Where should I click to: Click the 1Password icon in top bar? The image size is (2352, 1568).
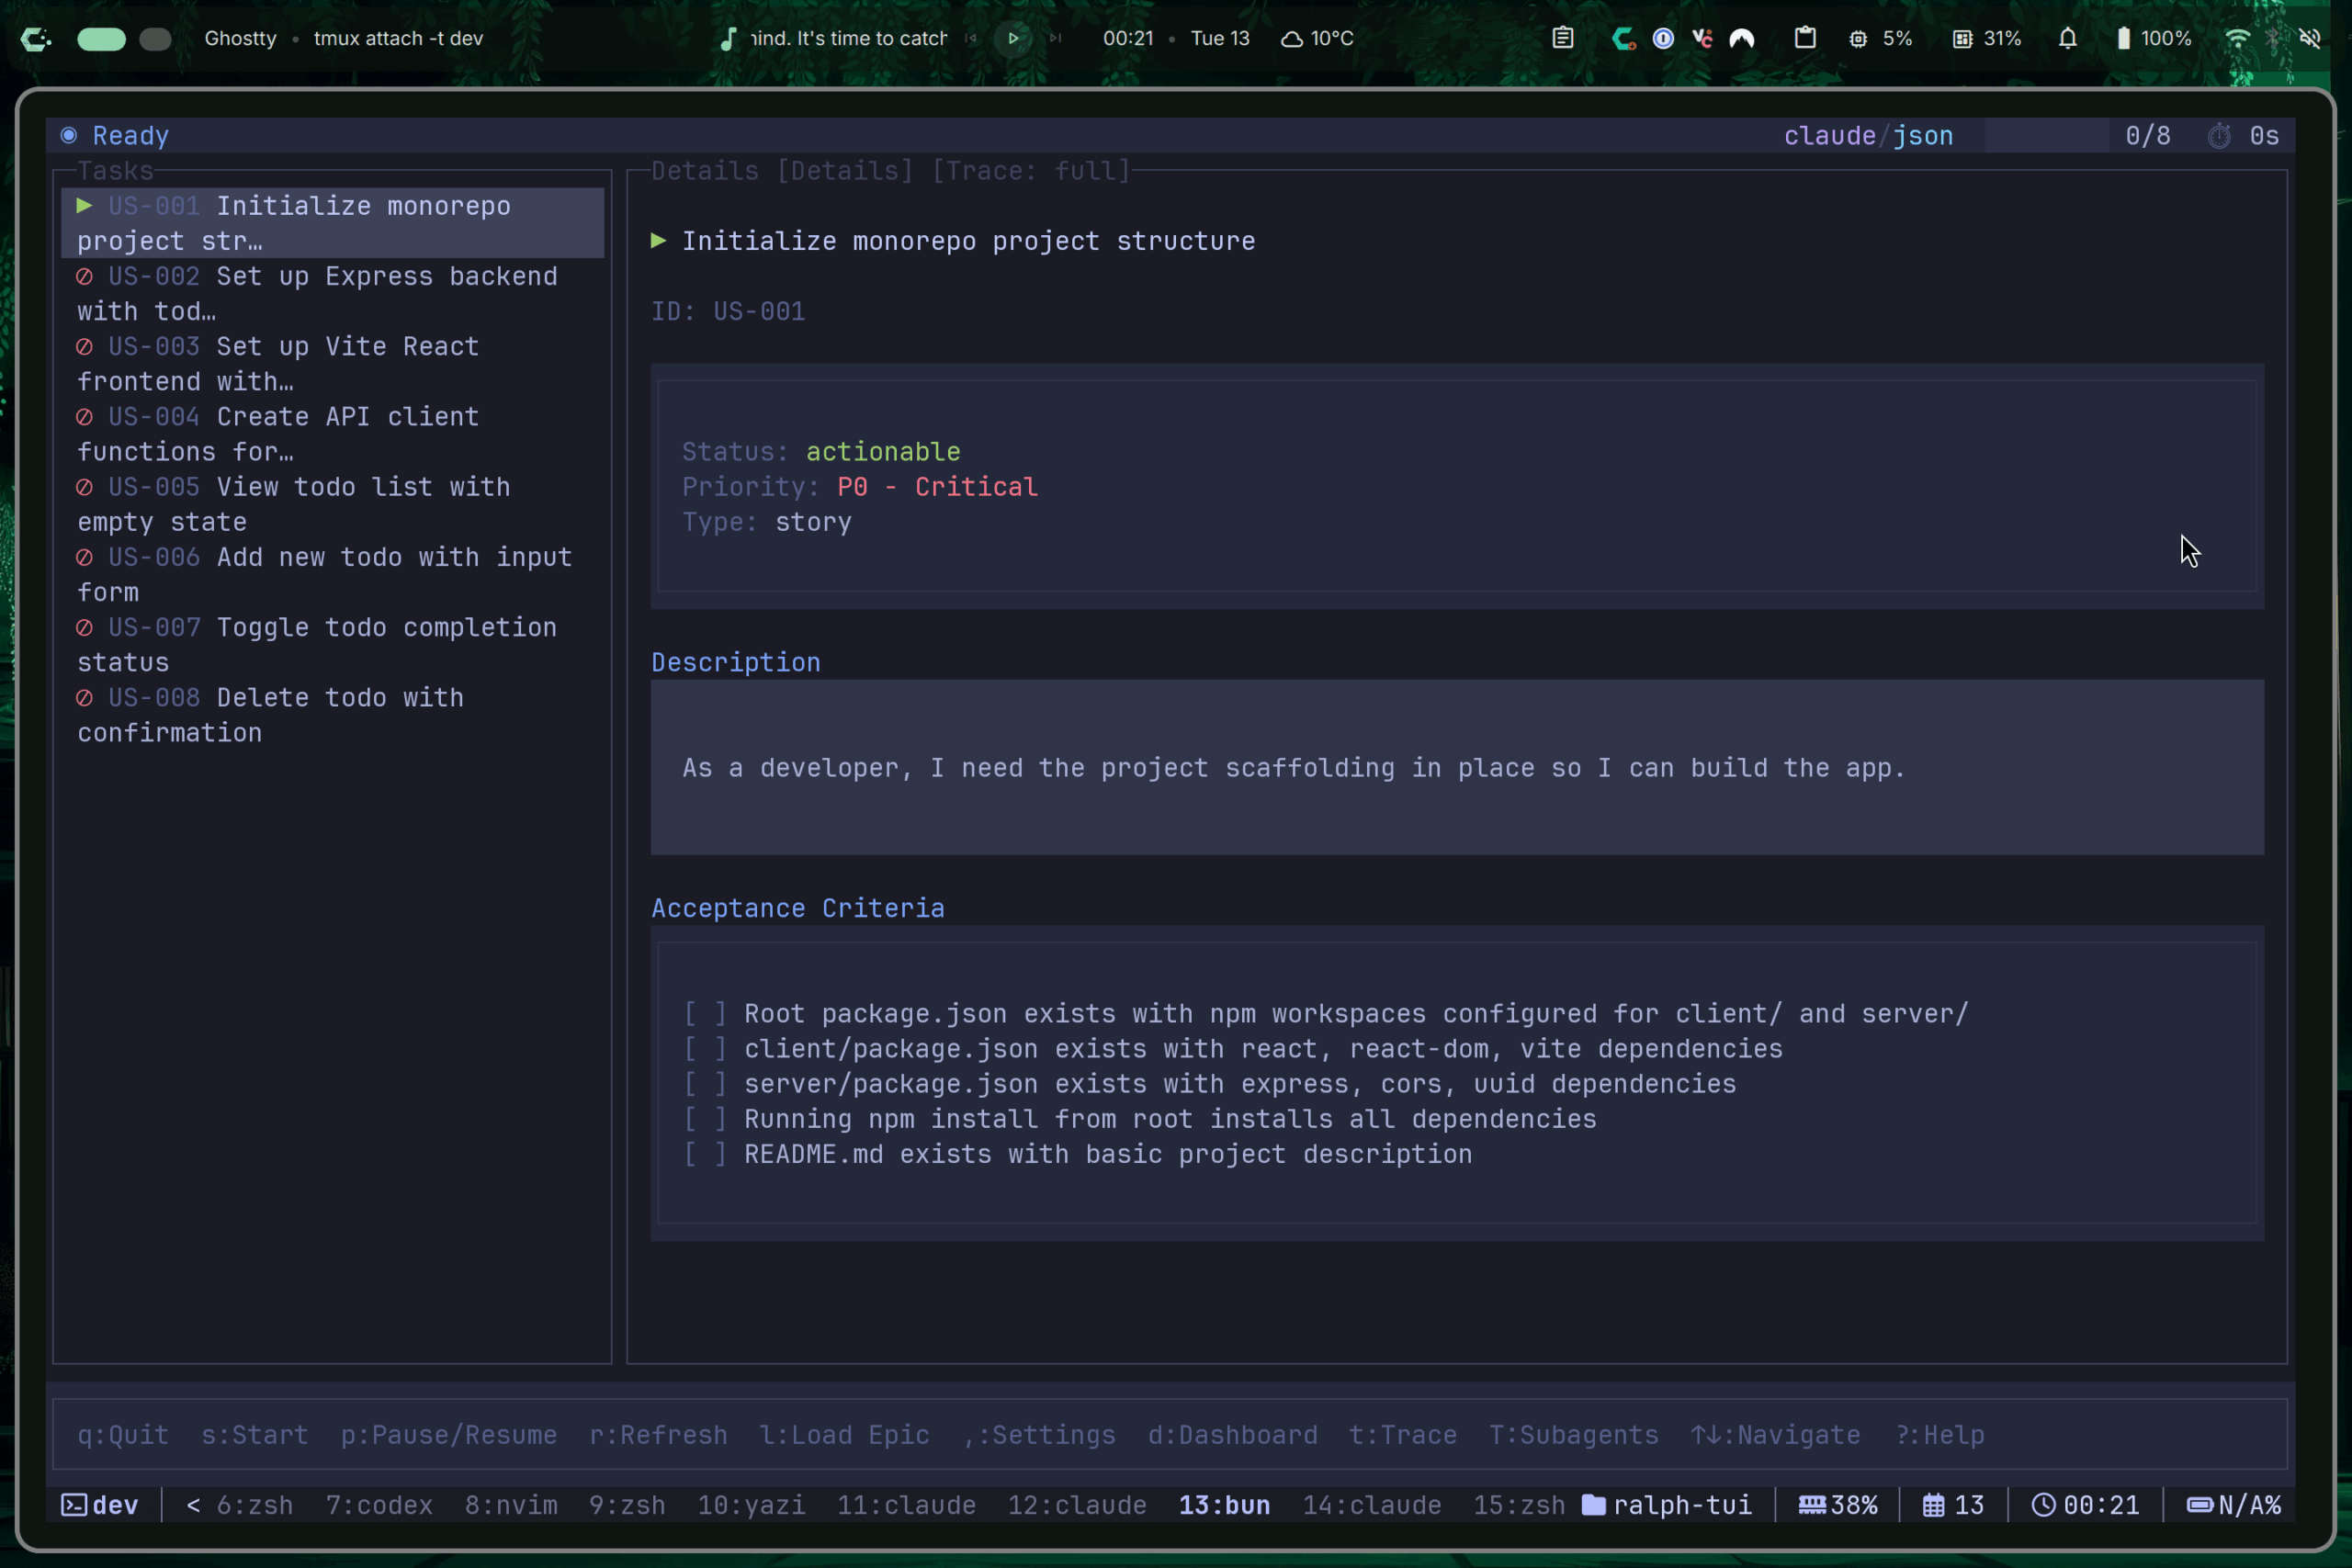click(x=1663, y=38)
